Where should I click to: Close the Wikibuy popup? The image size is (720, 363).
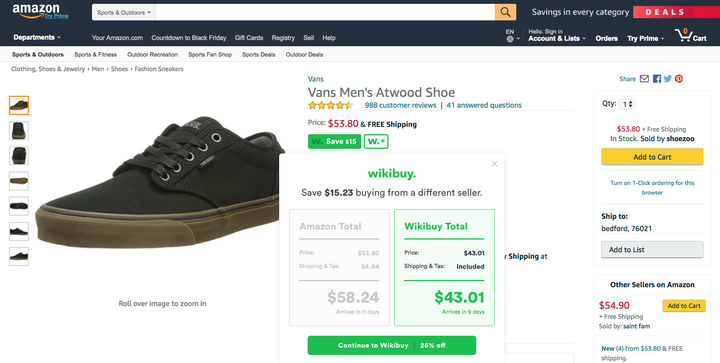(495, 164)
